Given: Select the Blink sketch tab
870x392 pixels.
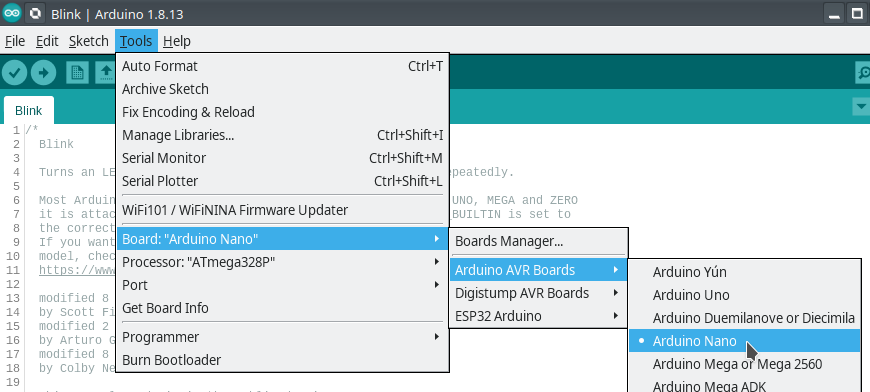Looking at the screenshot, I should pos(28,110).
